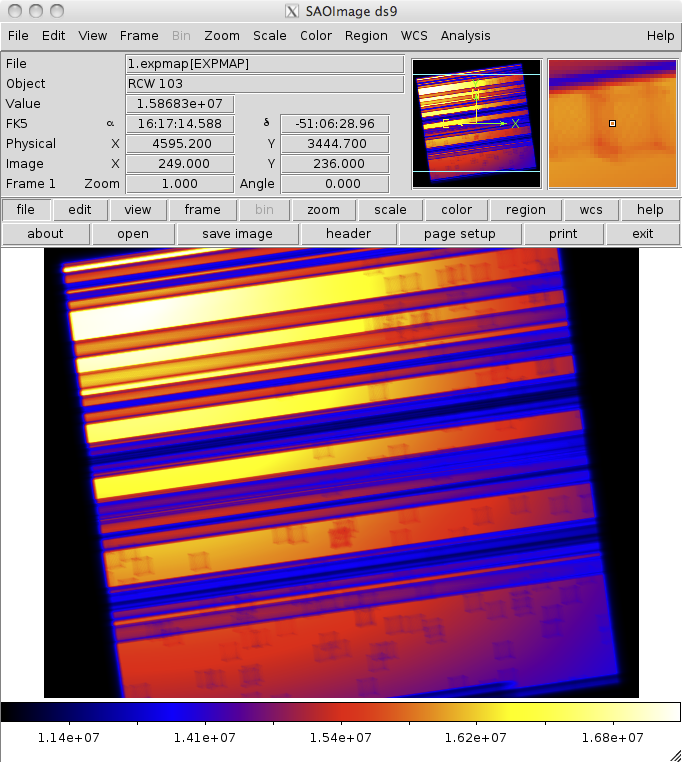Select the 'file' button bar tab

(26, 210)
